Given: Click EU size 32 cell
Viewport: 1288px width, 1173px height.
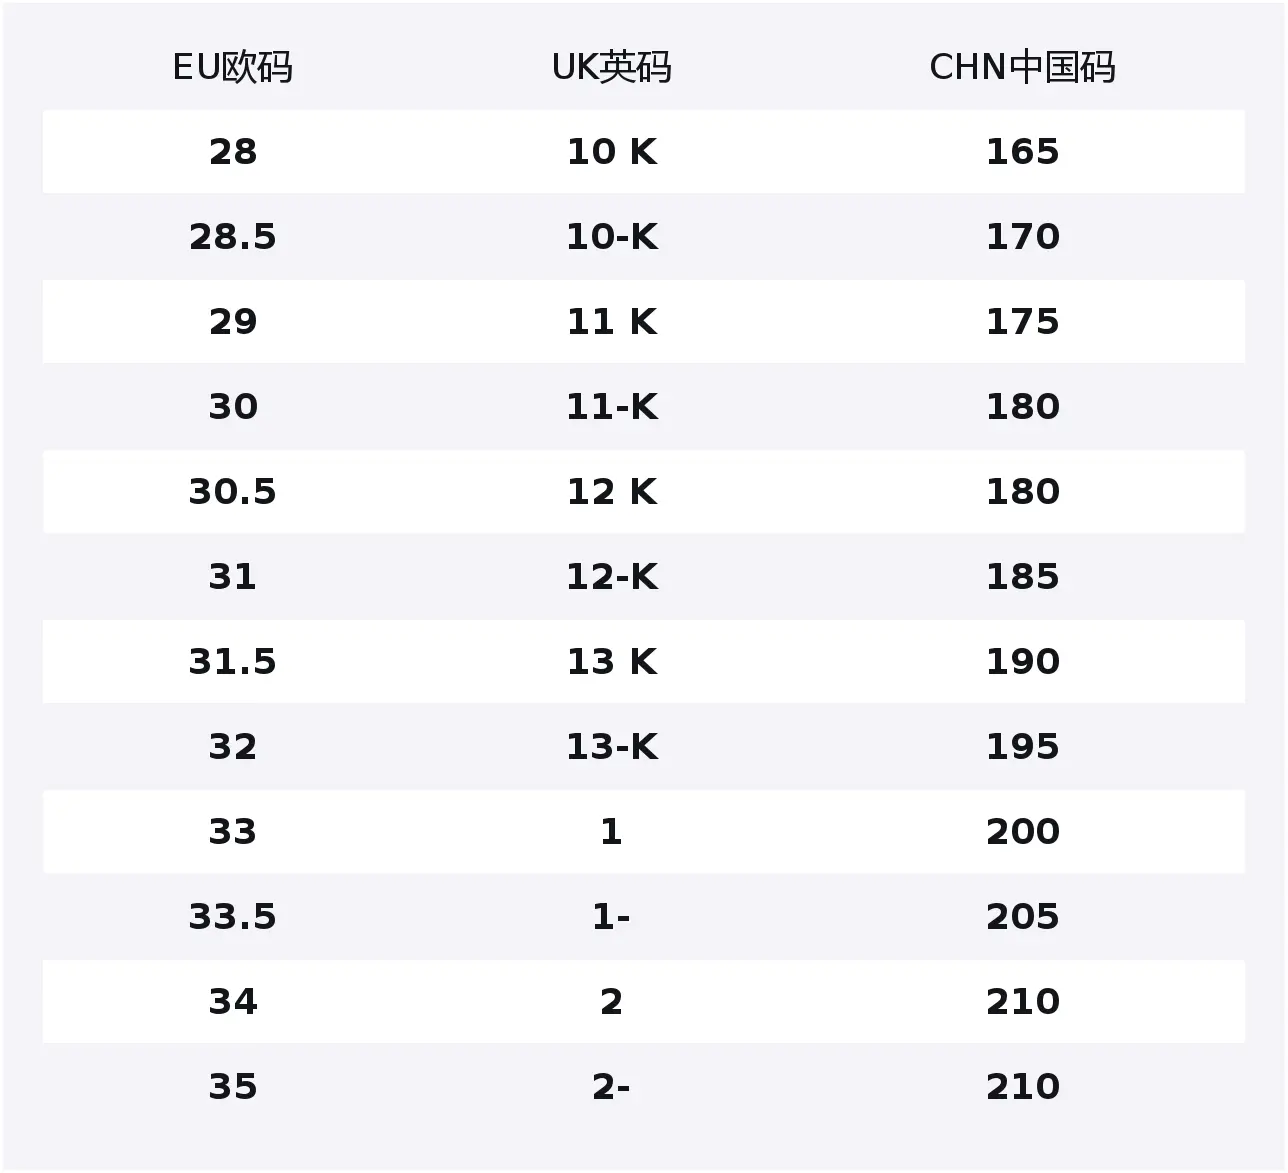Looking at the screenshot, I should (233, 747).
